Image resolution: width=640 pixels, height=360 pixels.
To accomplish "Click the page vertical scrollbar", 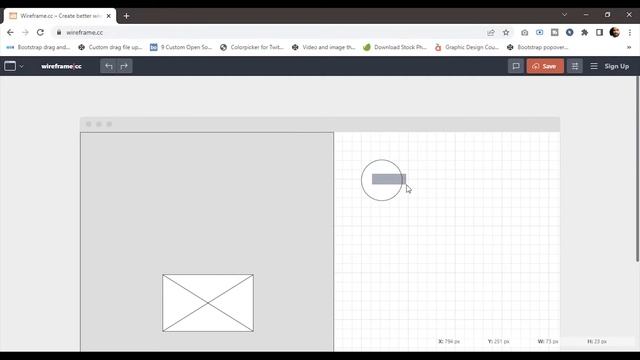I will pos(637,169).
